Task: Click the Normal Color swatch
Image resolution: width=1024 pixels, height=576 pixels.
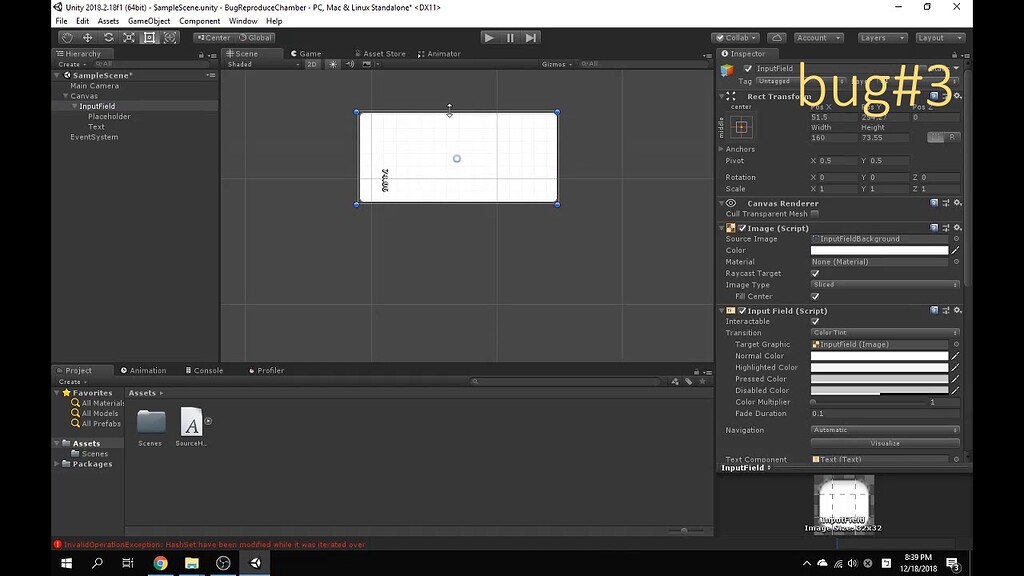Action: point(878,355)
